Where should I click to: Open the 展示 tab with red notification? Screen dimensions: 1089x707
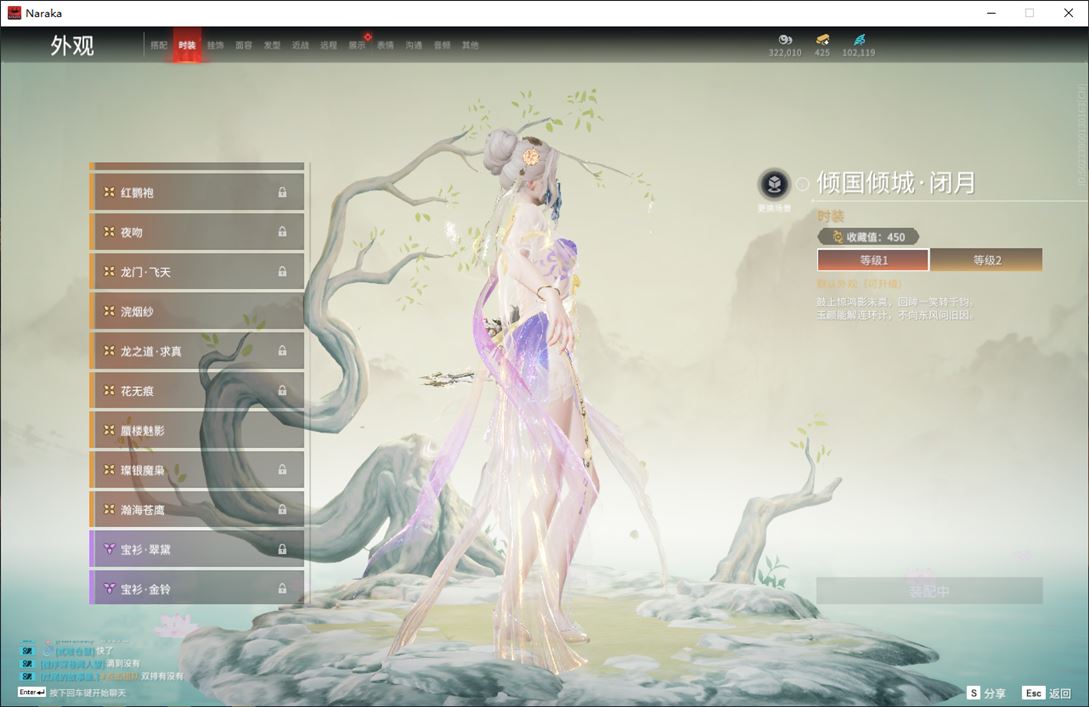pyautogui.click(x=357, y=45)
